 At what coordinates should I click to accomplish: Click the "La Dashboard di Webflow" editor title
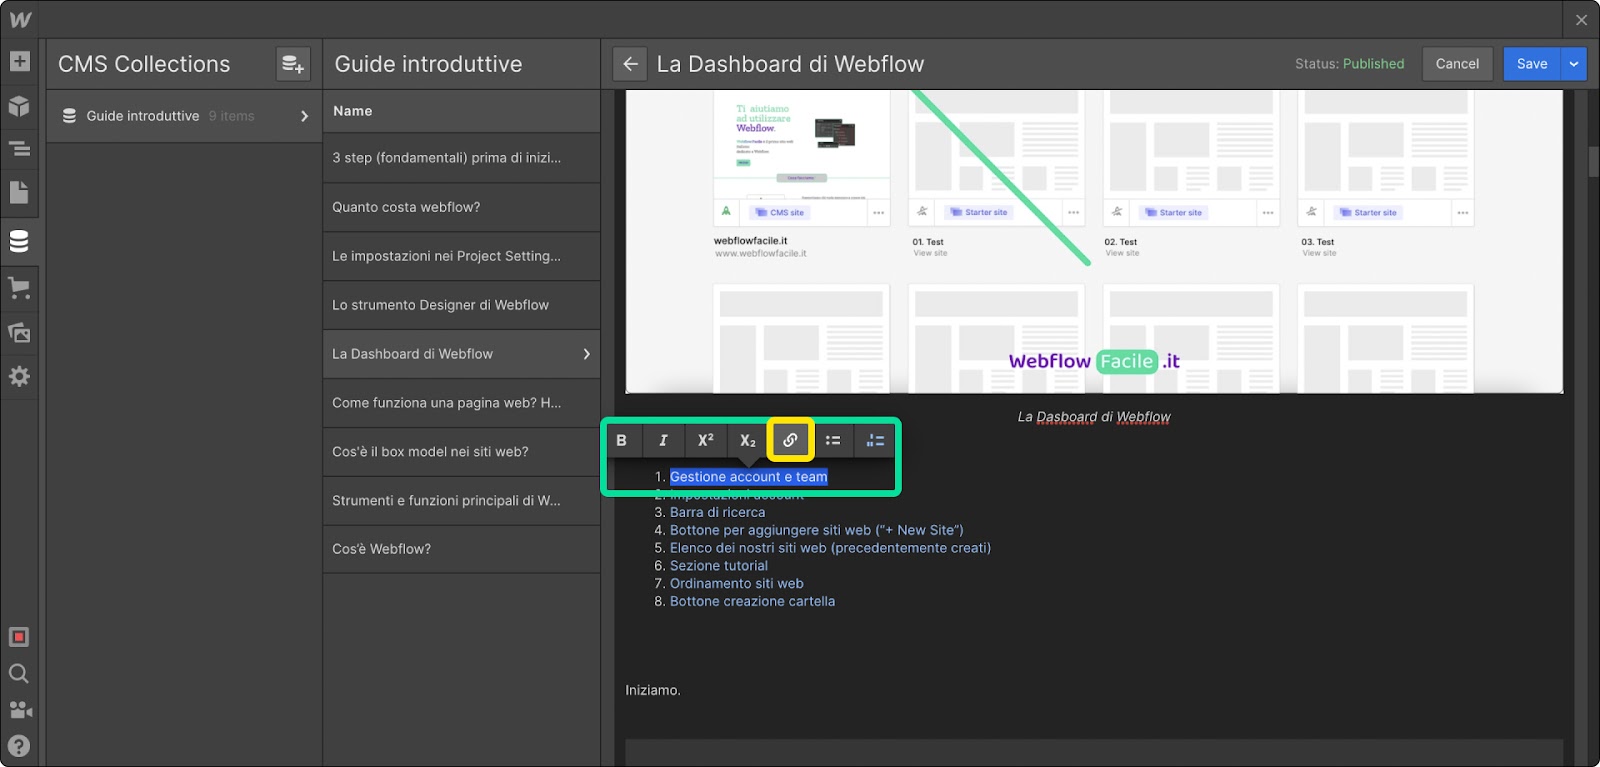coord(790,64)
